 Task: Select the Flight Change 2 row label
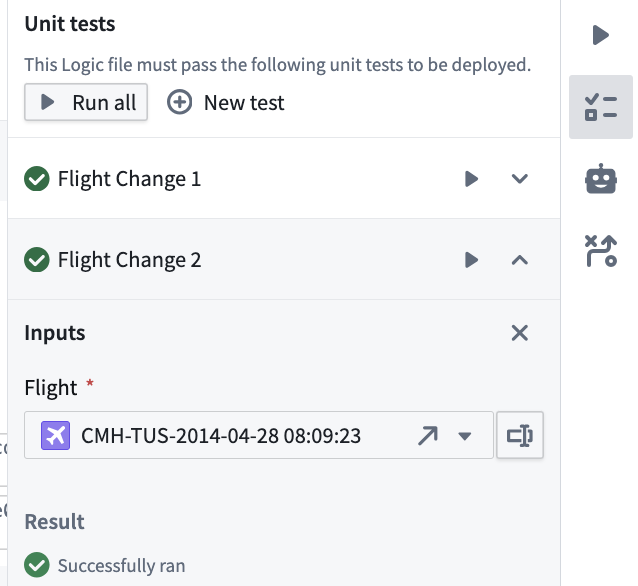(x=129, y=260)
